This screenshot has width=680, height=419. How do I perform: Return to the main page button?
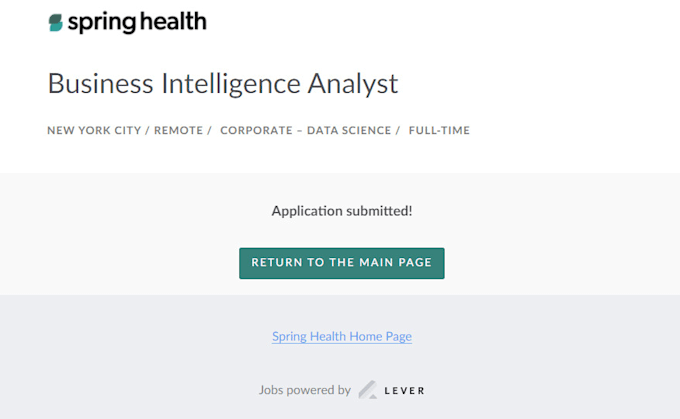tap(342, 263)
